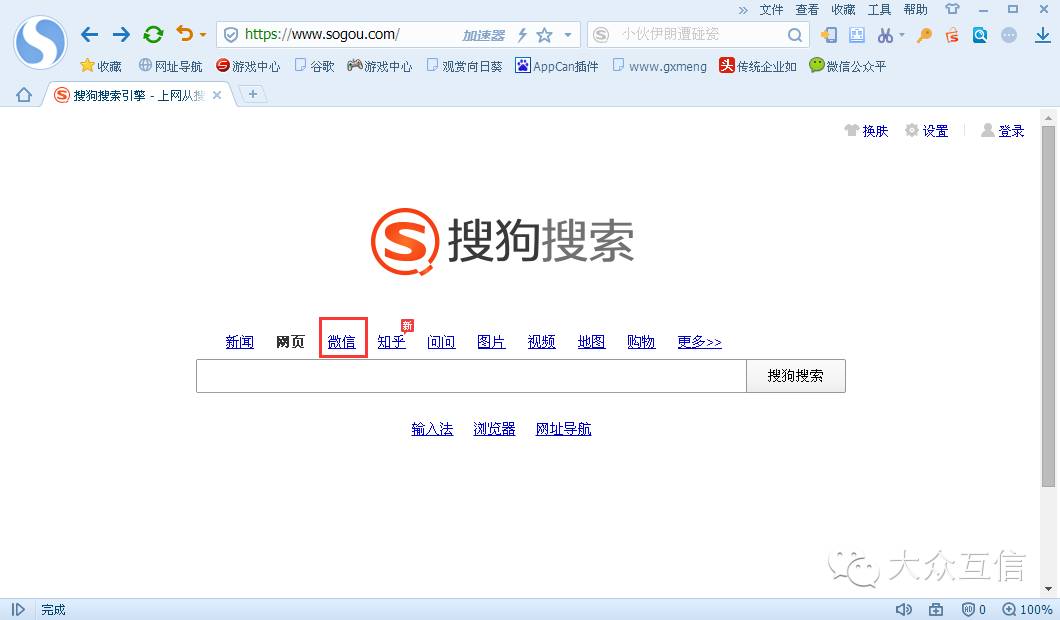Click the blue save-page toolbar icon
This screenshot has height=620, width=1060.
857,34
